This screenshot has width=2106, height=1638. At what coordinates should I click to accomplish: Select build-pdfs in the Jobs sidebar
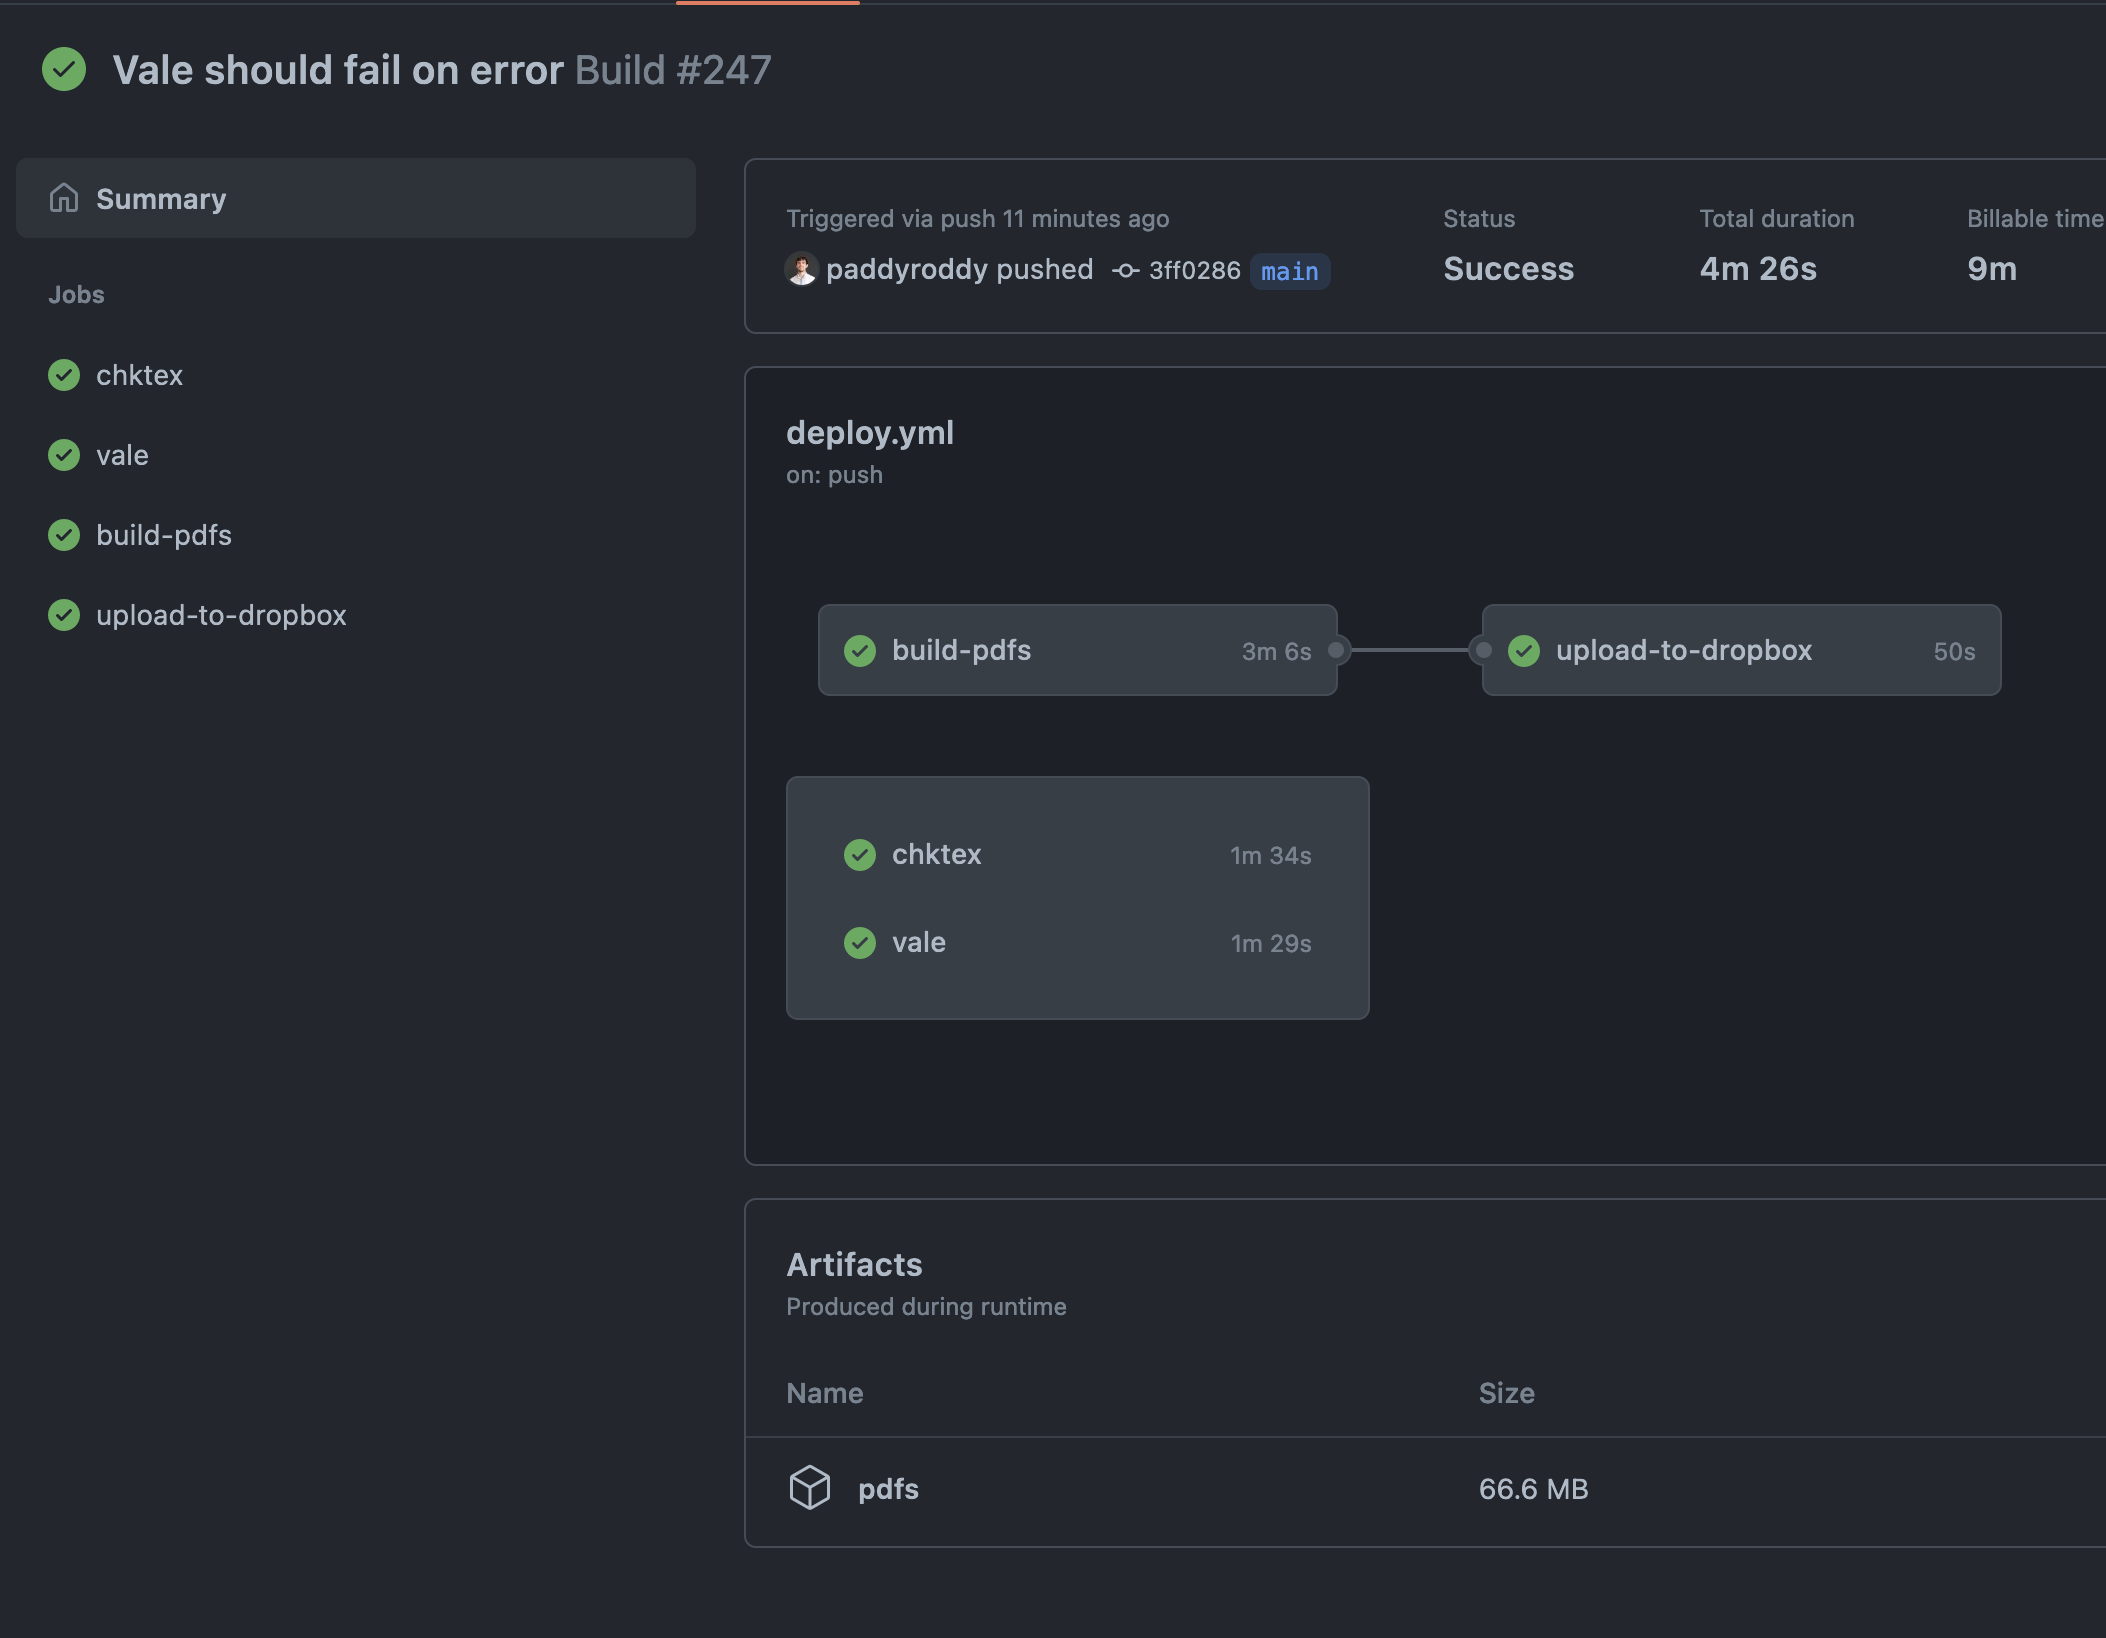(163, 535)
